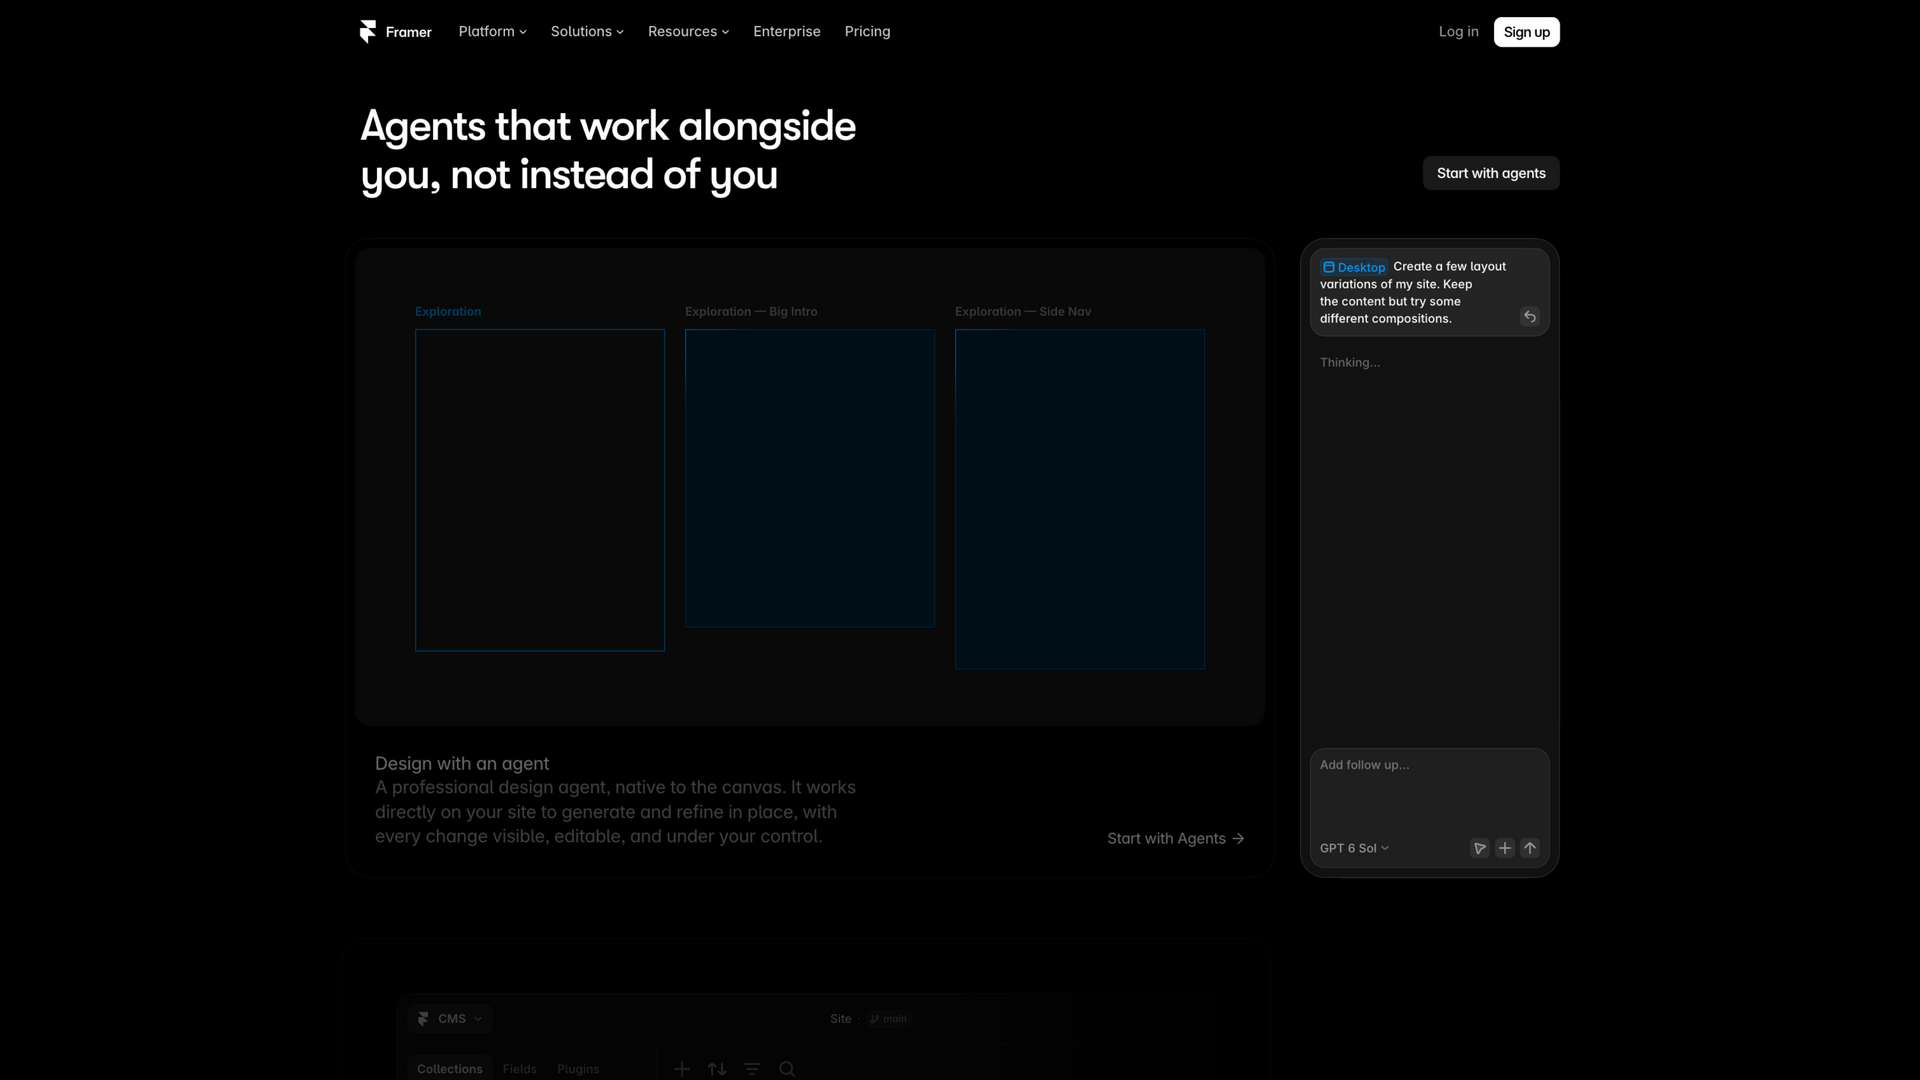This screenshot has width=1920, height=1080.
Task: Click the Site label in CMS header
Action: tap(840, 1019)
